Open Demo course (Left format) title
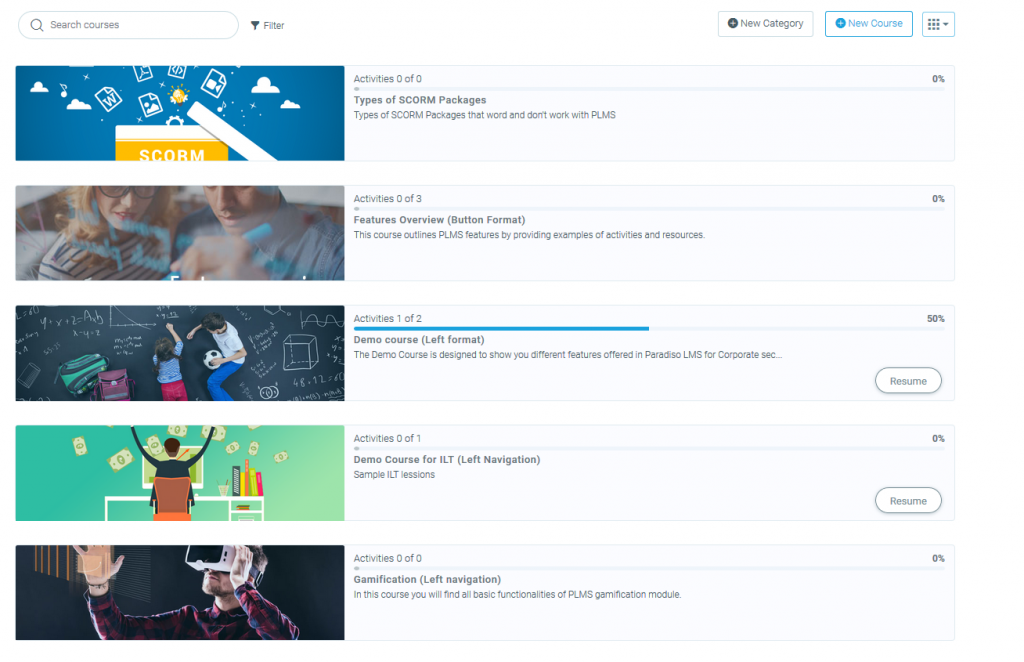1024x662 pixels. point(416,340)
